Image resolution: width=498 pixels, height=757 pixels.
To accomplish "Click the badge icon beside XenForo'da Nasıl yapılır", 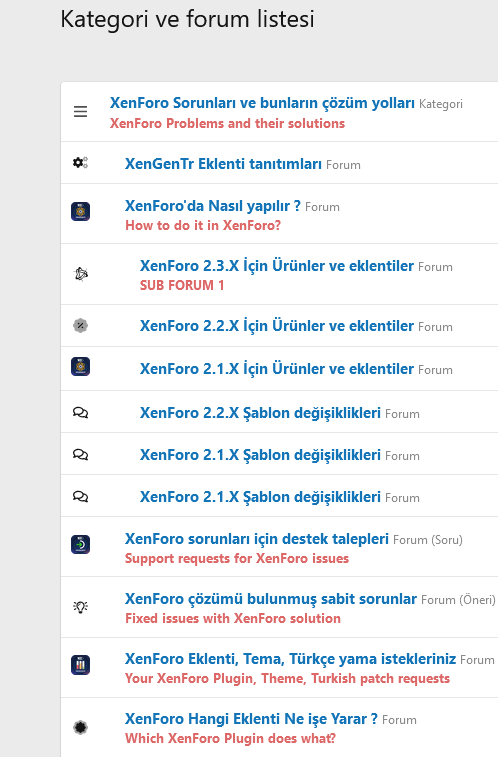I will (81, 211).
